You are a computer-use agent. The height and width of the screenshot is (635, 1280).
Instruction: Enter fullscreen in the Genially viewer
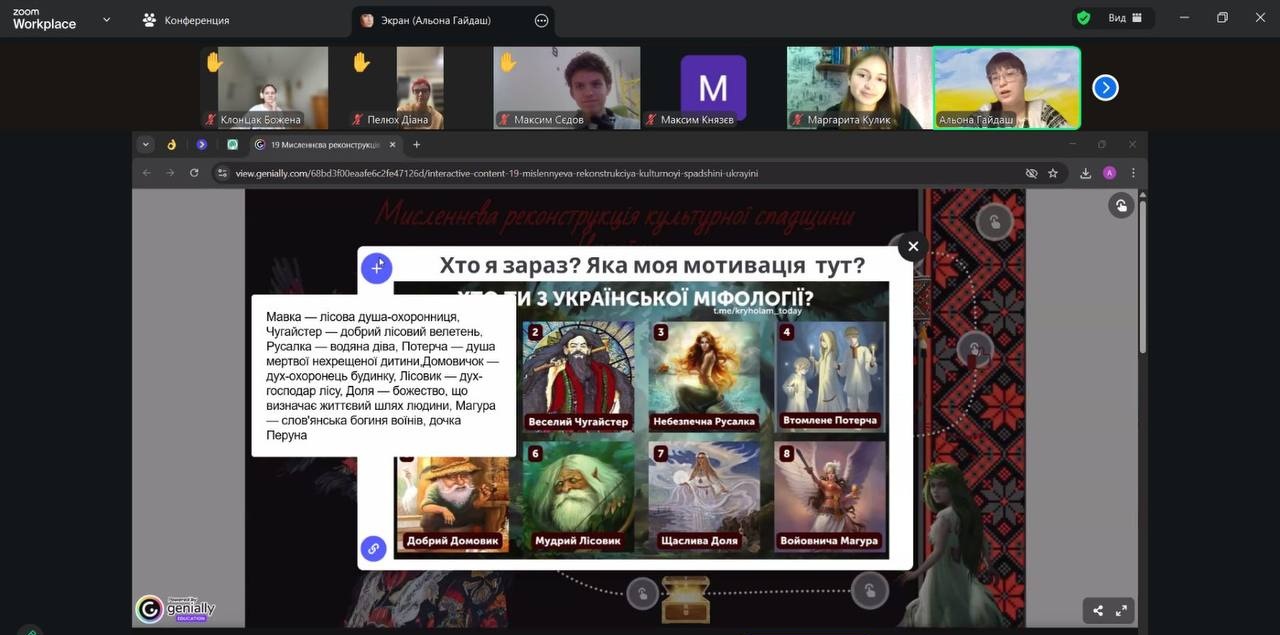coord(1121,610)
